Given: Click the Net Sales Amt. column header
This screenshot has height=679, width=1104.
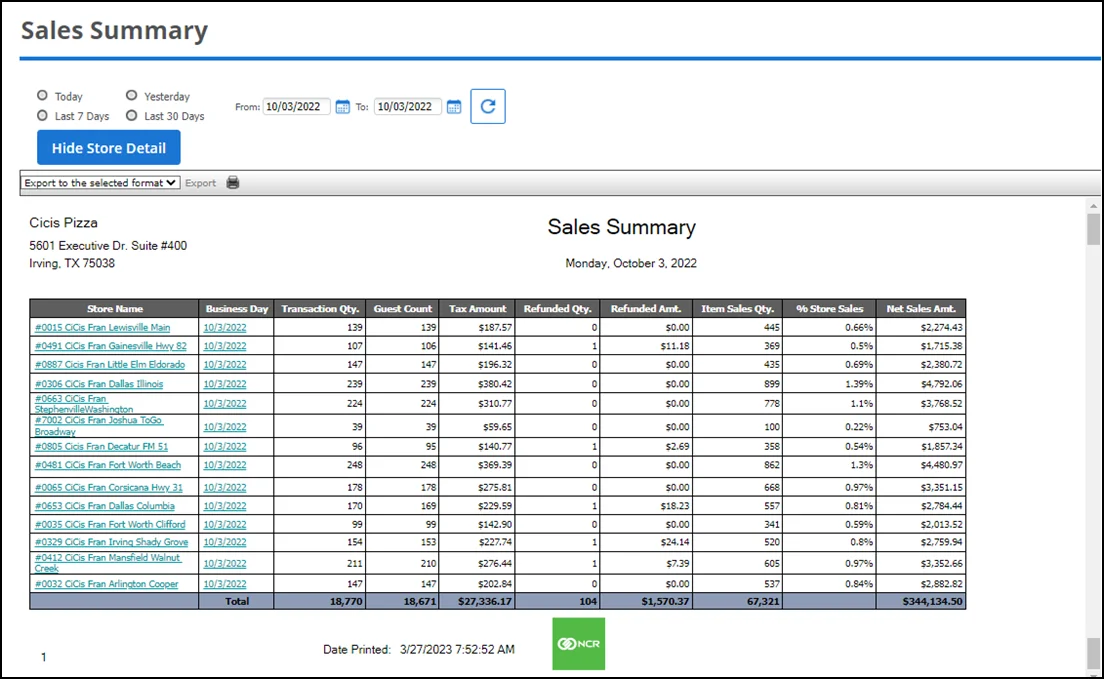Looking at the screenshot, I should coord(921,309).
